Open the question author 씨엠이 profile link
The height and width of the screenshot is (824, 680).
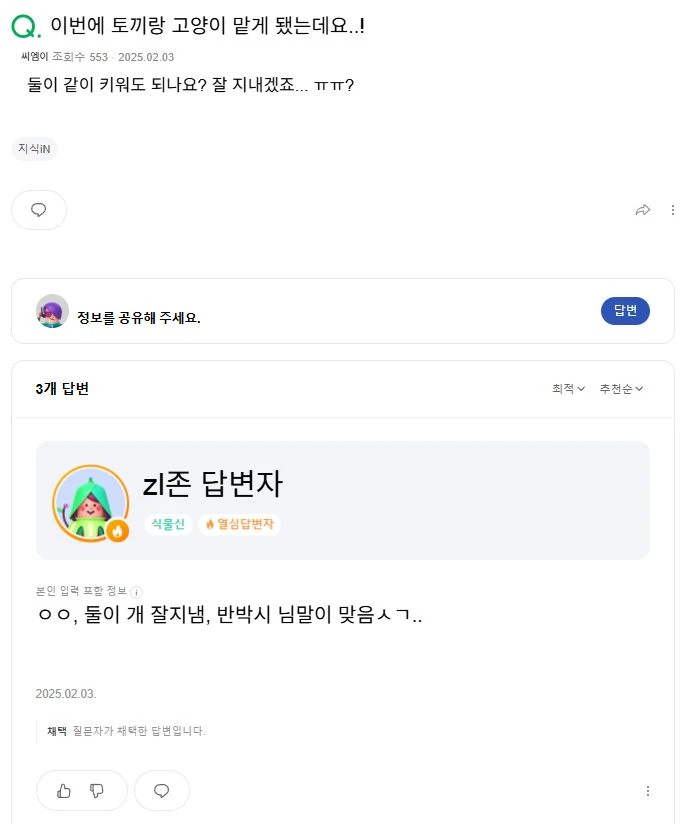[x=34, y=57]
